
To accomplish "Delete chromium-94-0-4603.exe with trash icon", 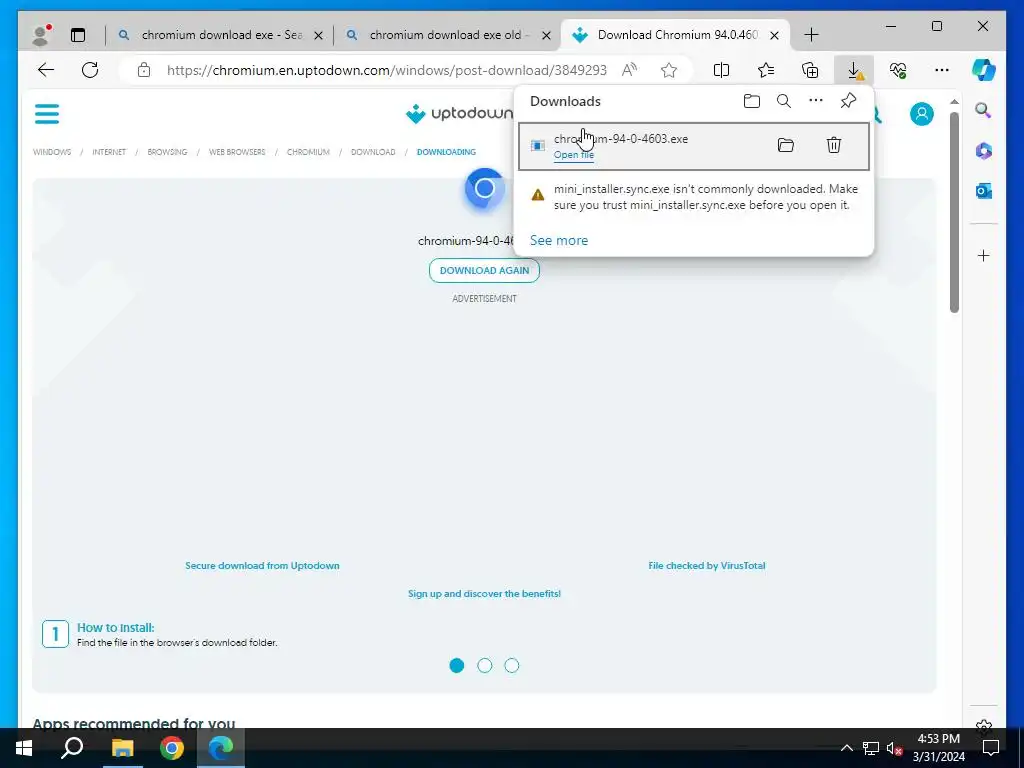I will tap(834, 145).
